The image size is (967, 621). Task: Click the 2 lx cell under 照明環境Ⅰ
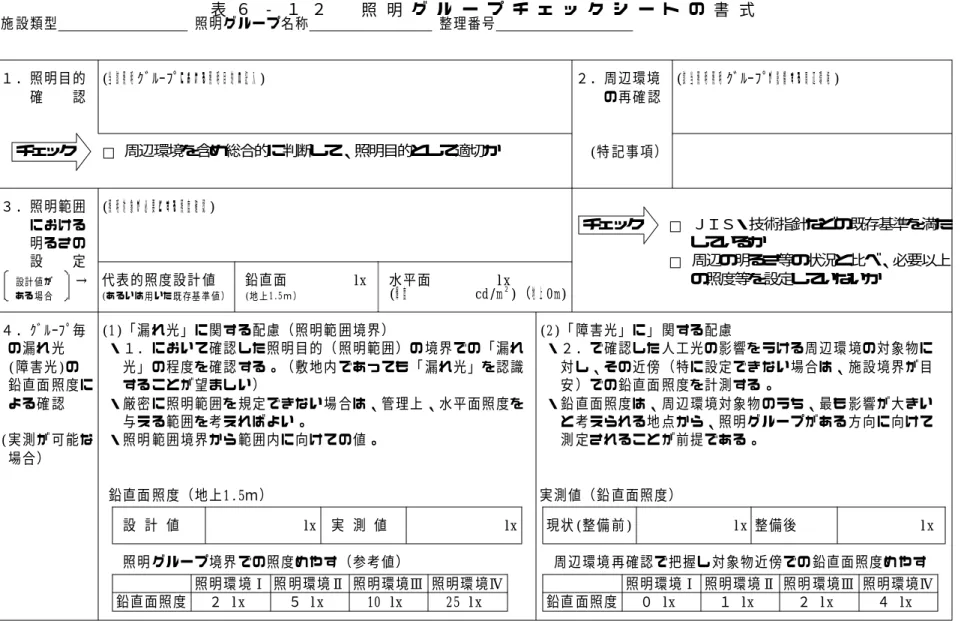pos(229,602)
